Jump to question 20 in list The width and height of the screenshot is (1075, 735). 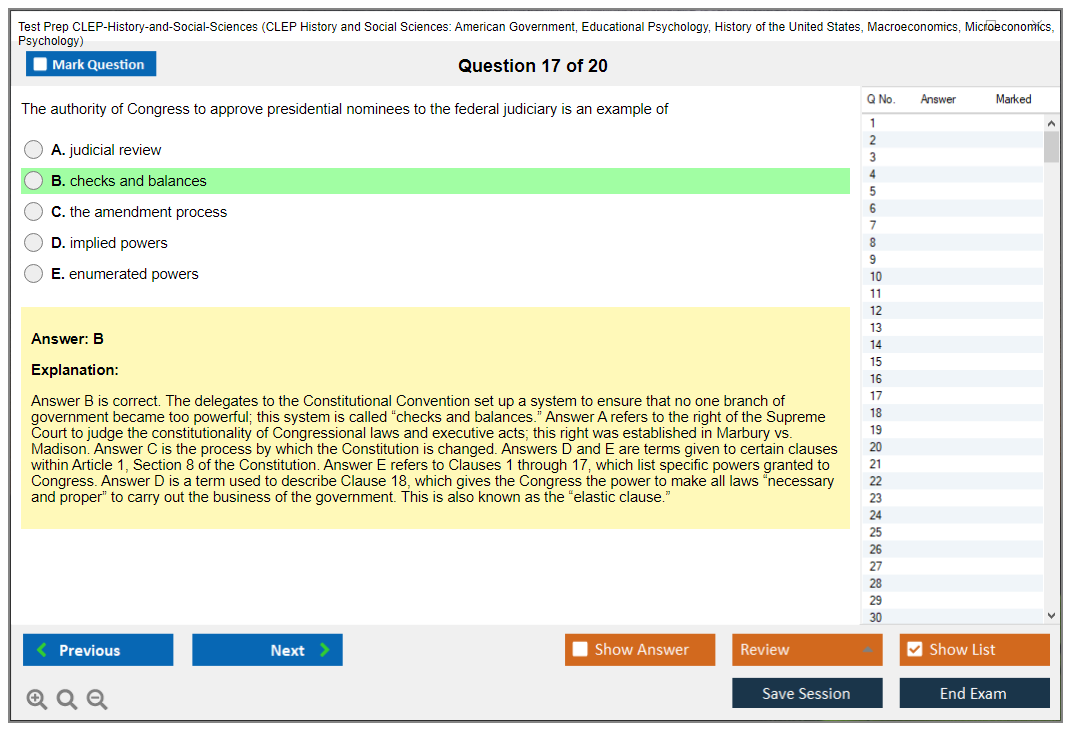point(876,447)
